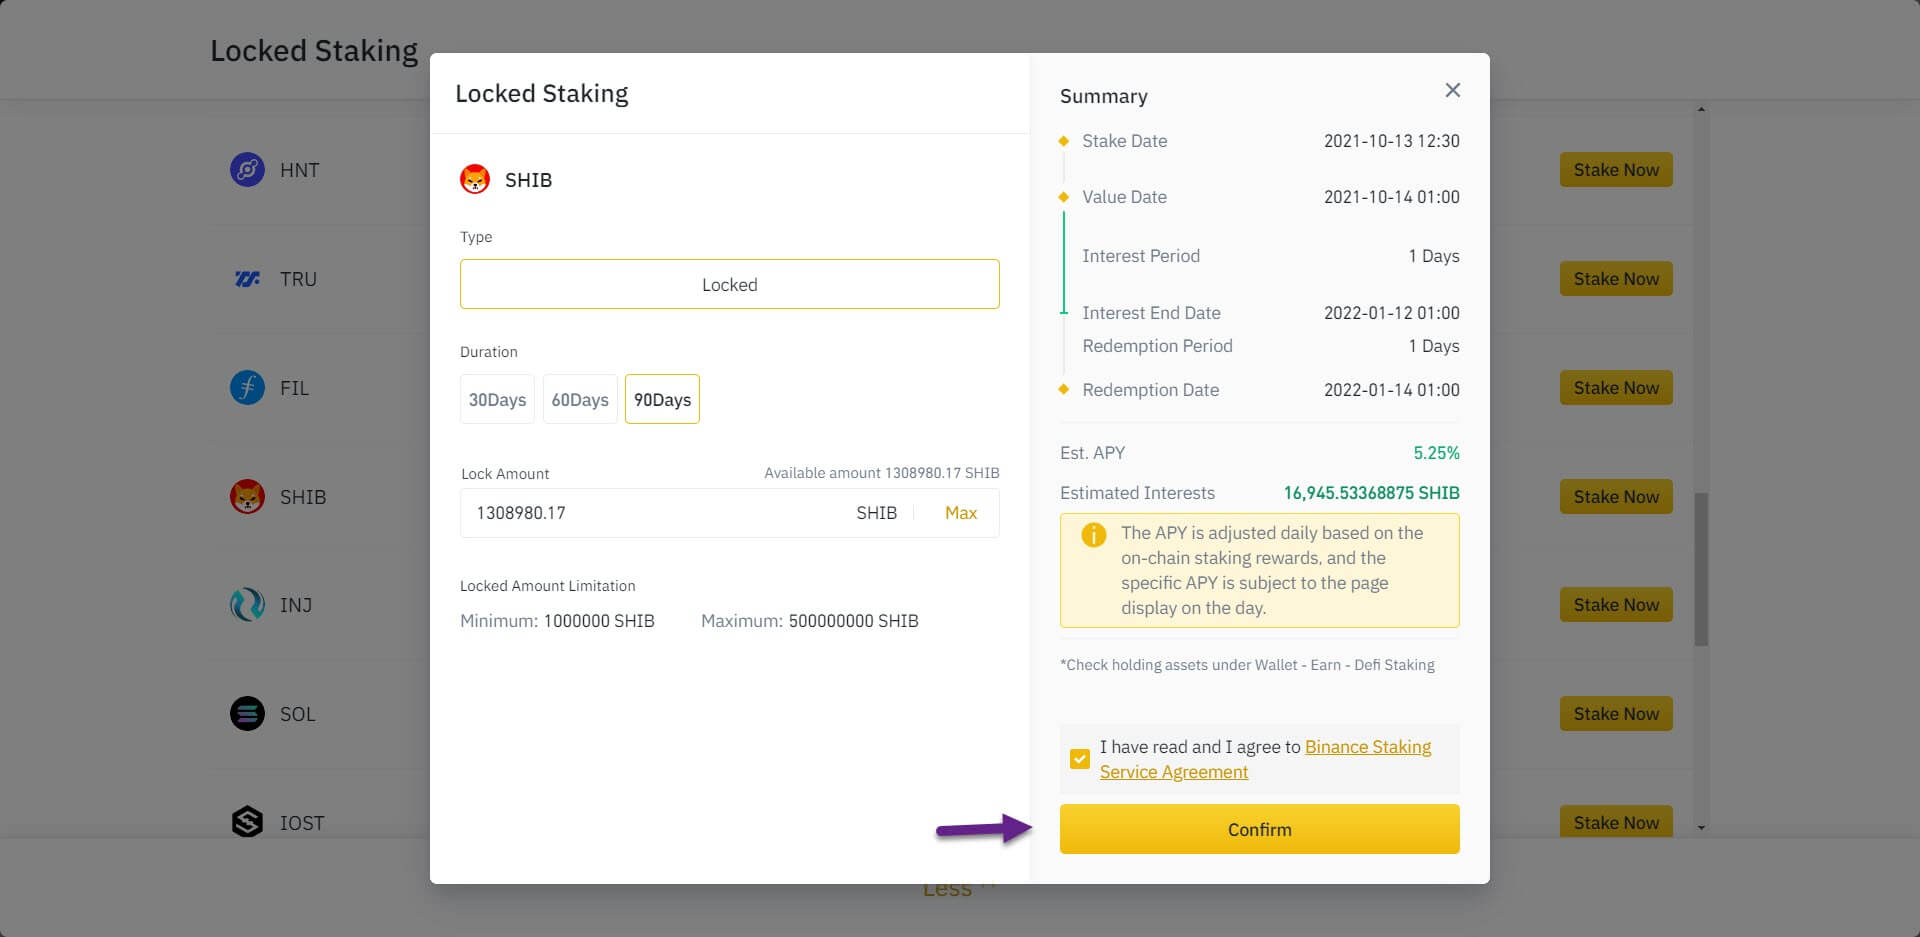Click Stake Now for IOST
The image size is (1920, 937).
point(1616,822)
